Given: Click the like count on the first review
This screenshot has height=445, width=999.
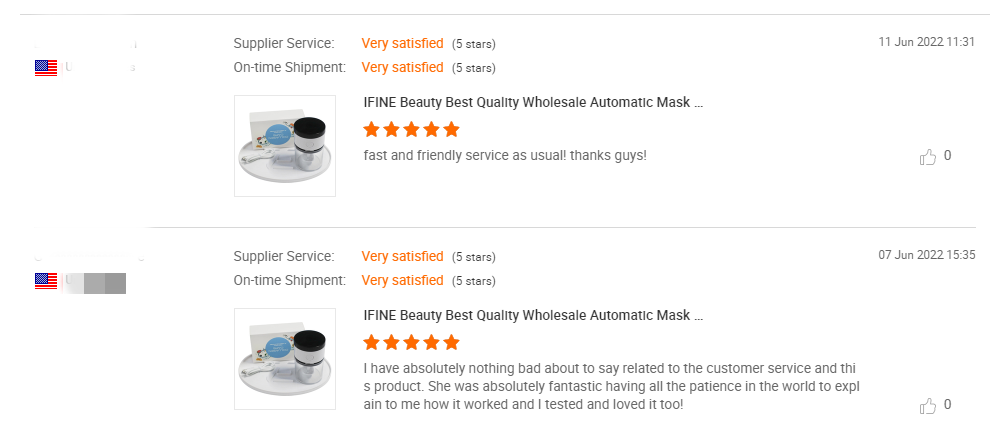Looking at the screenshot, I should pyautogui.click(x=947, y=156).
